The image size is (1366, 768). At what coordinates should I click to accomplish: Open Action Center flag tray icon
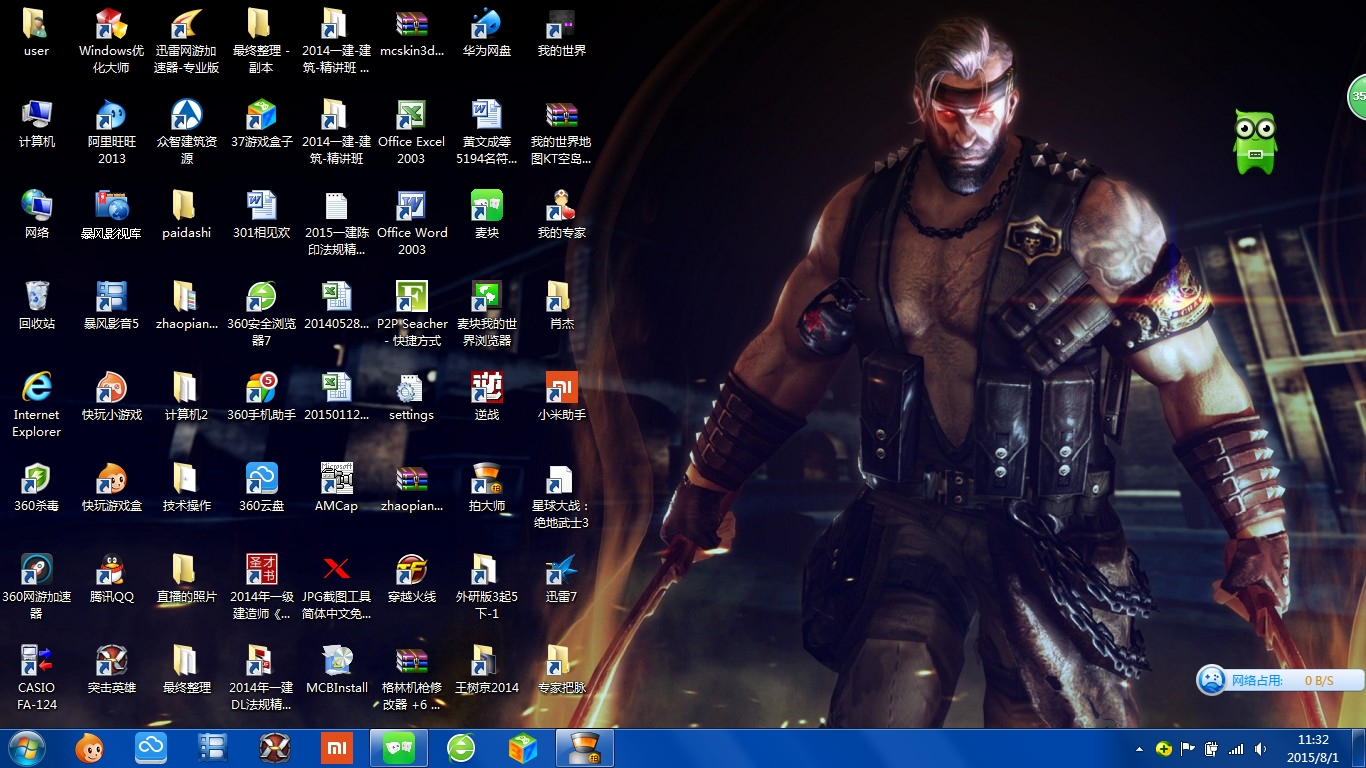tap(1188, 749)
